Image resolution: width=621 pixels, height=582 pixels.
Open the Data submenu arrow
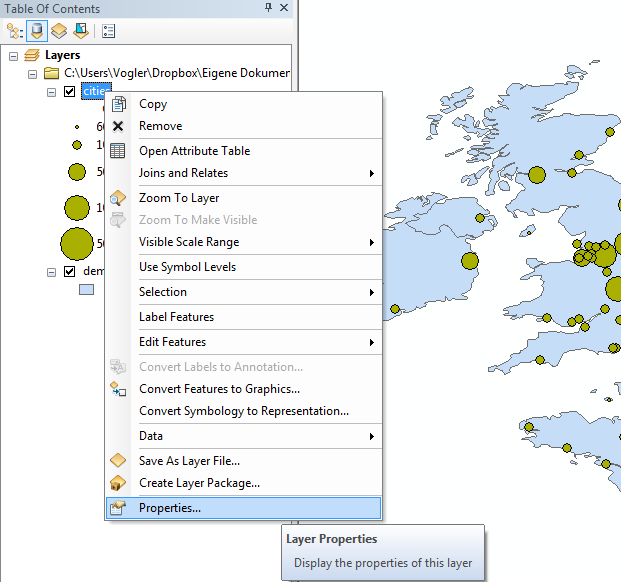[x=371, y=436]
